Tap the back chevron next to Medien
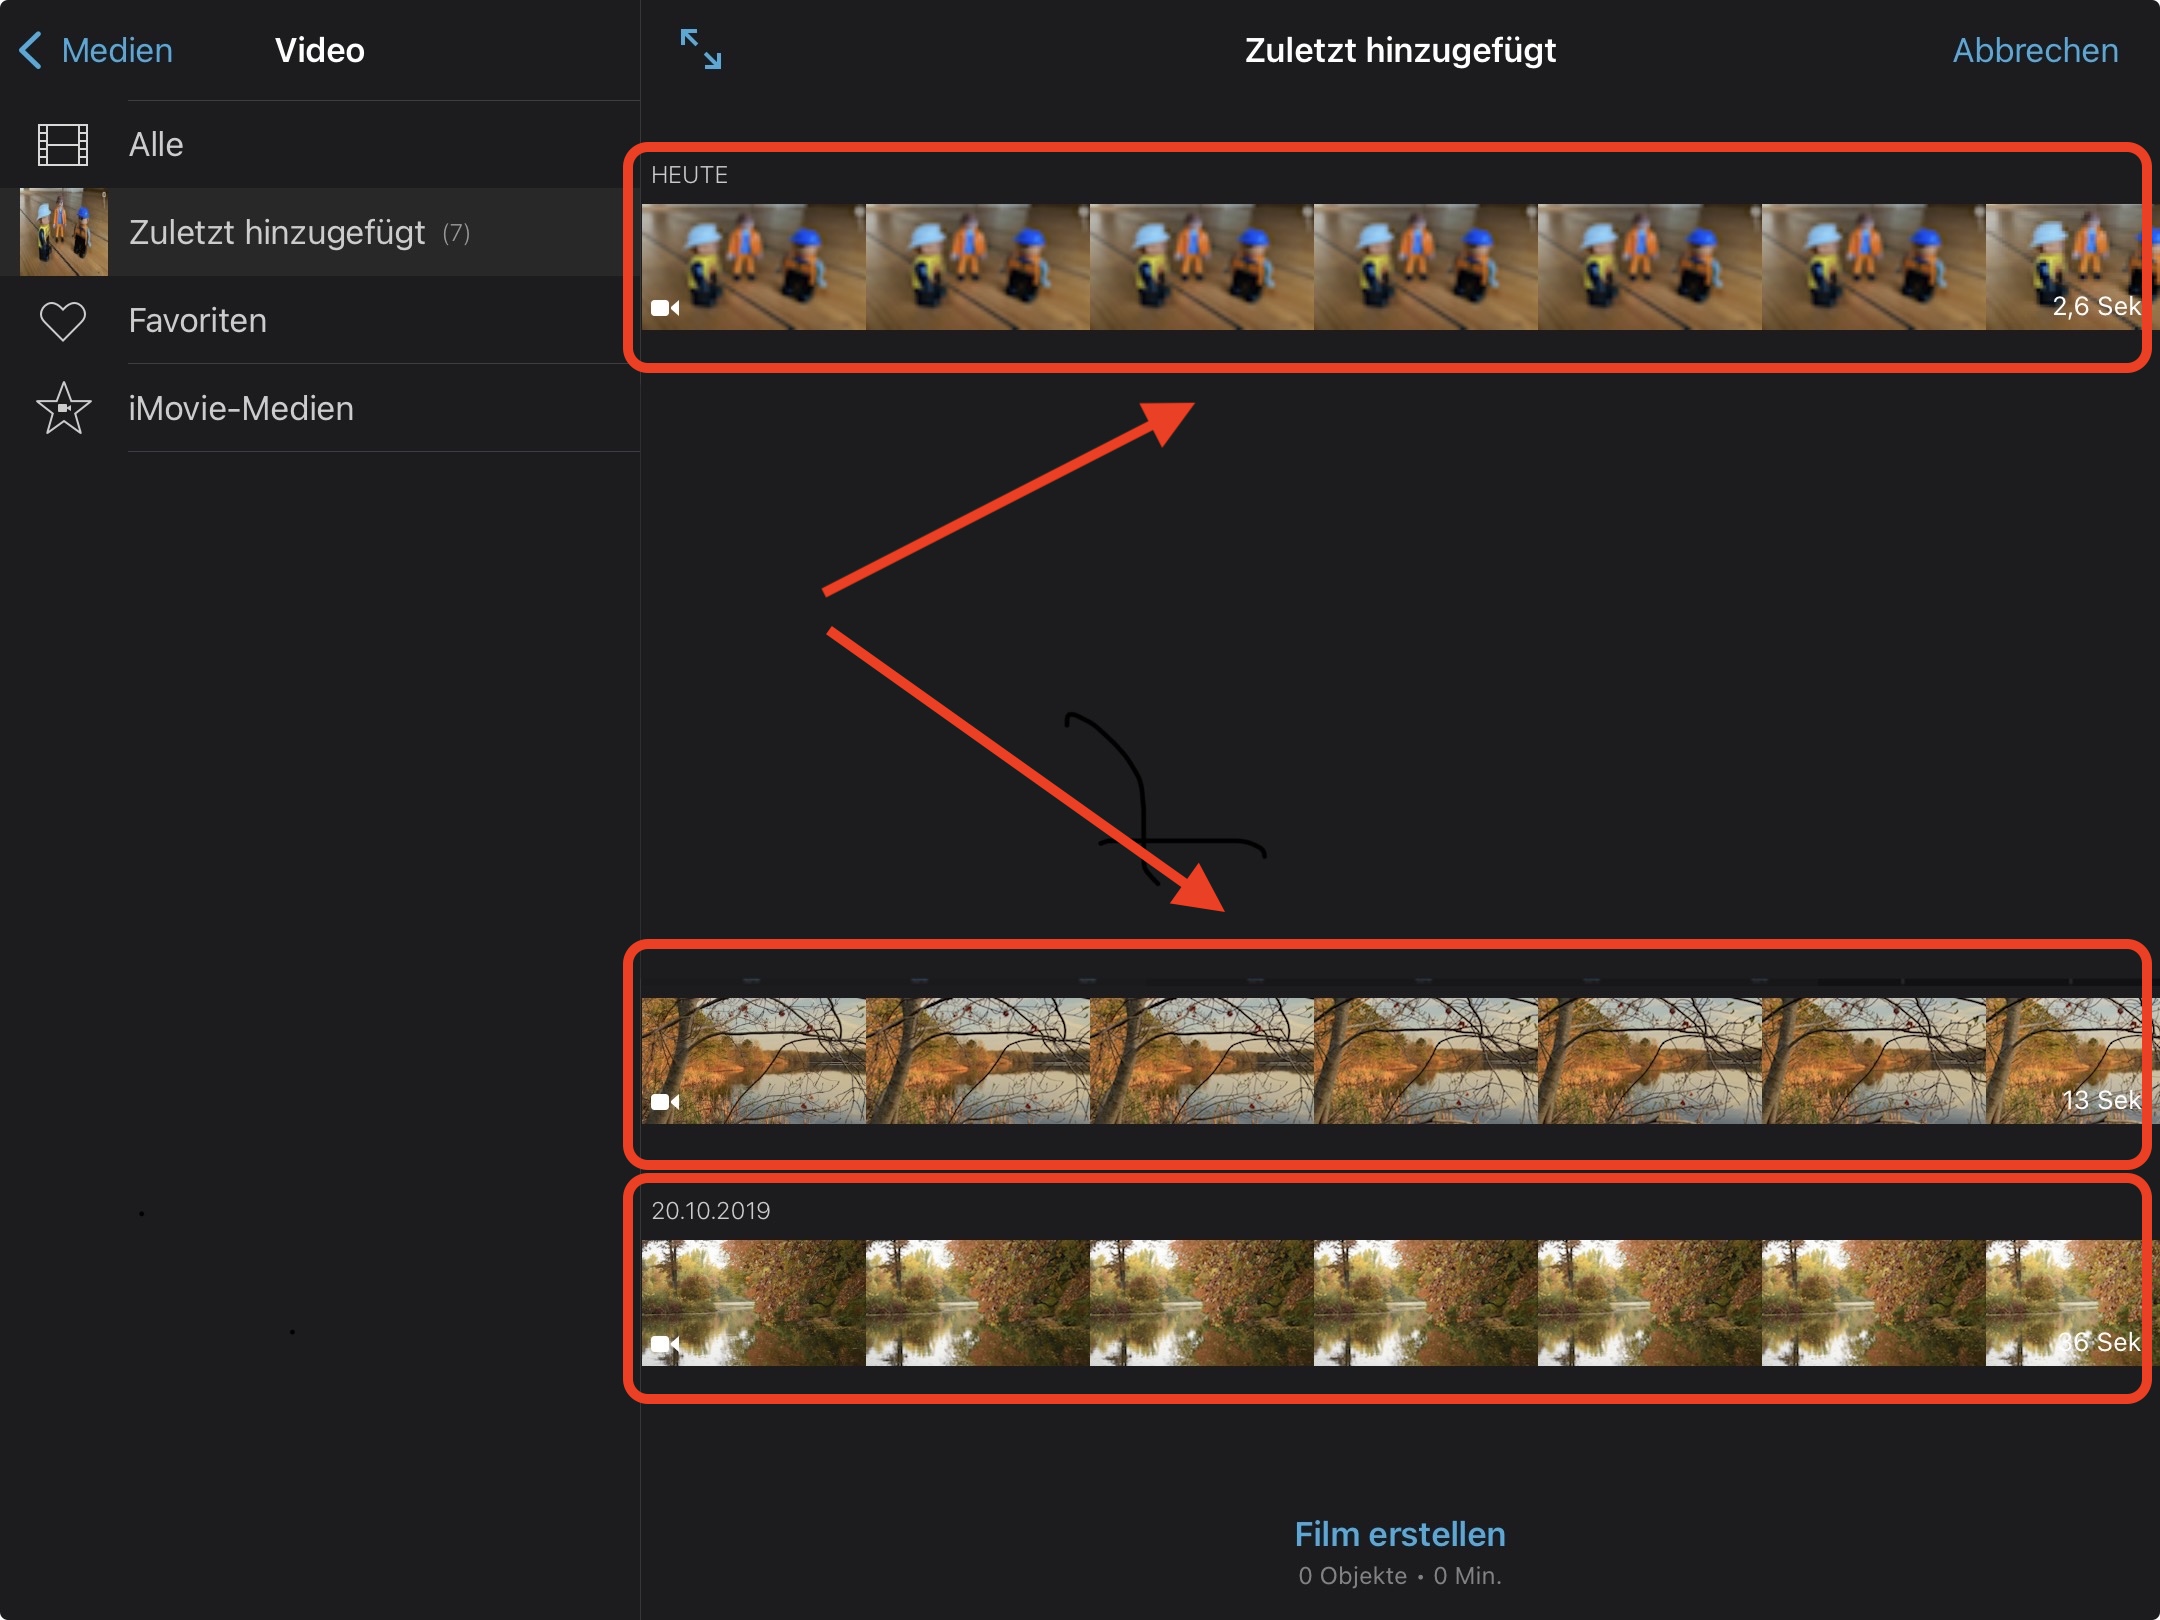The width and height of the screenshot is (2160, 1620). 31,50
